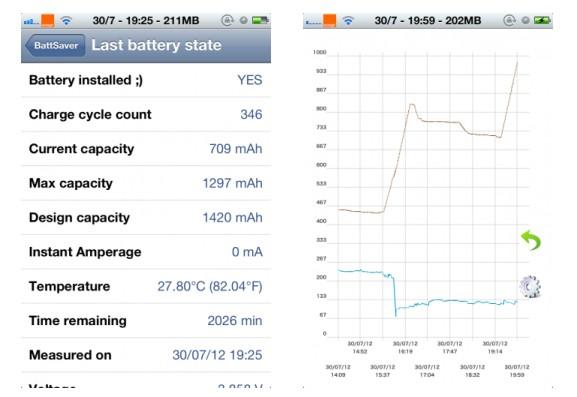Tap the Wi-Fi icon in right status bar
The height and width of the screenshot is (397, 577).
click(348, 21)
